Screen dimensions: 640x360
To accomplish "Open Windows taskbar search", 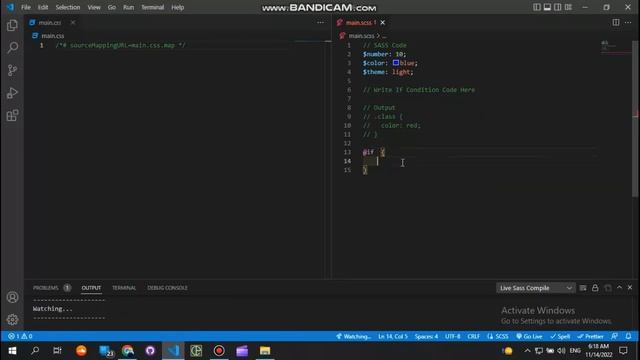I will coord(35,351).
